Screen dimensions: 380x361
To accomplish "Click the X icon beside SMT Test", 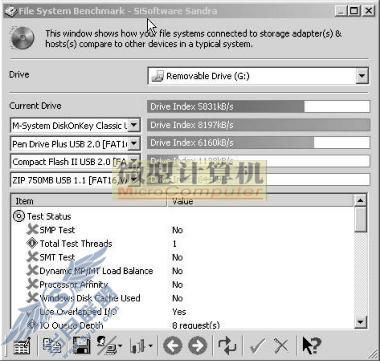I will pos(32,257).
